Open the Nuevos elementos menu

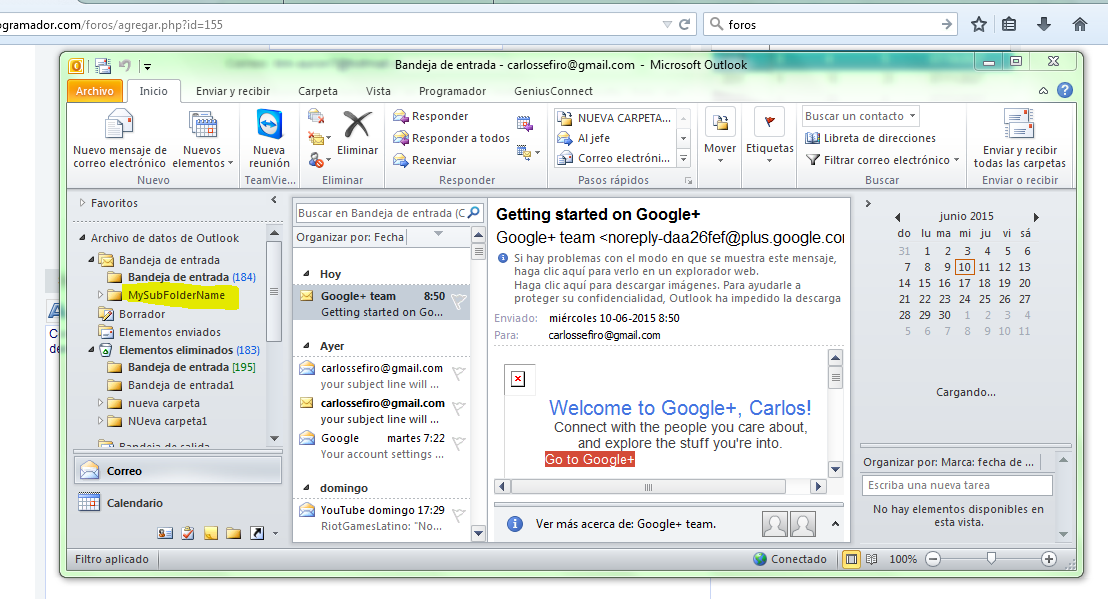(x=203, y=140)
